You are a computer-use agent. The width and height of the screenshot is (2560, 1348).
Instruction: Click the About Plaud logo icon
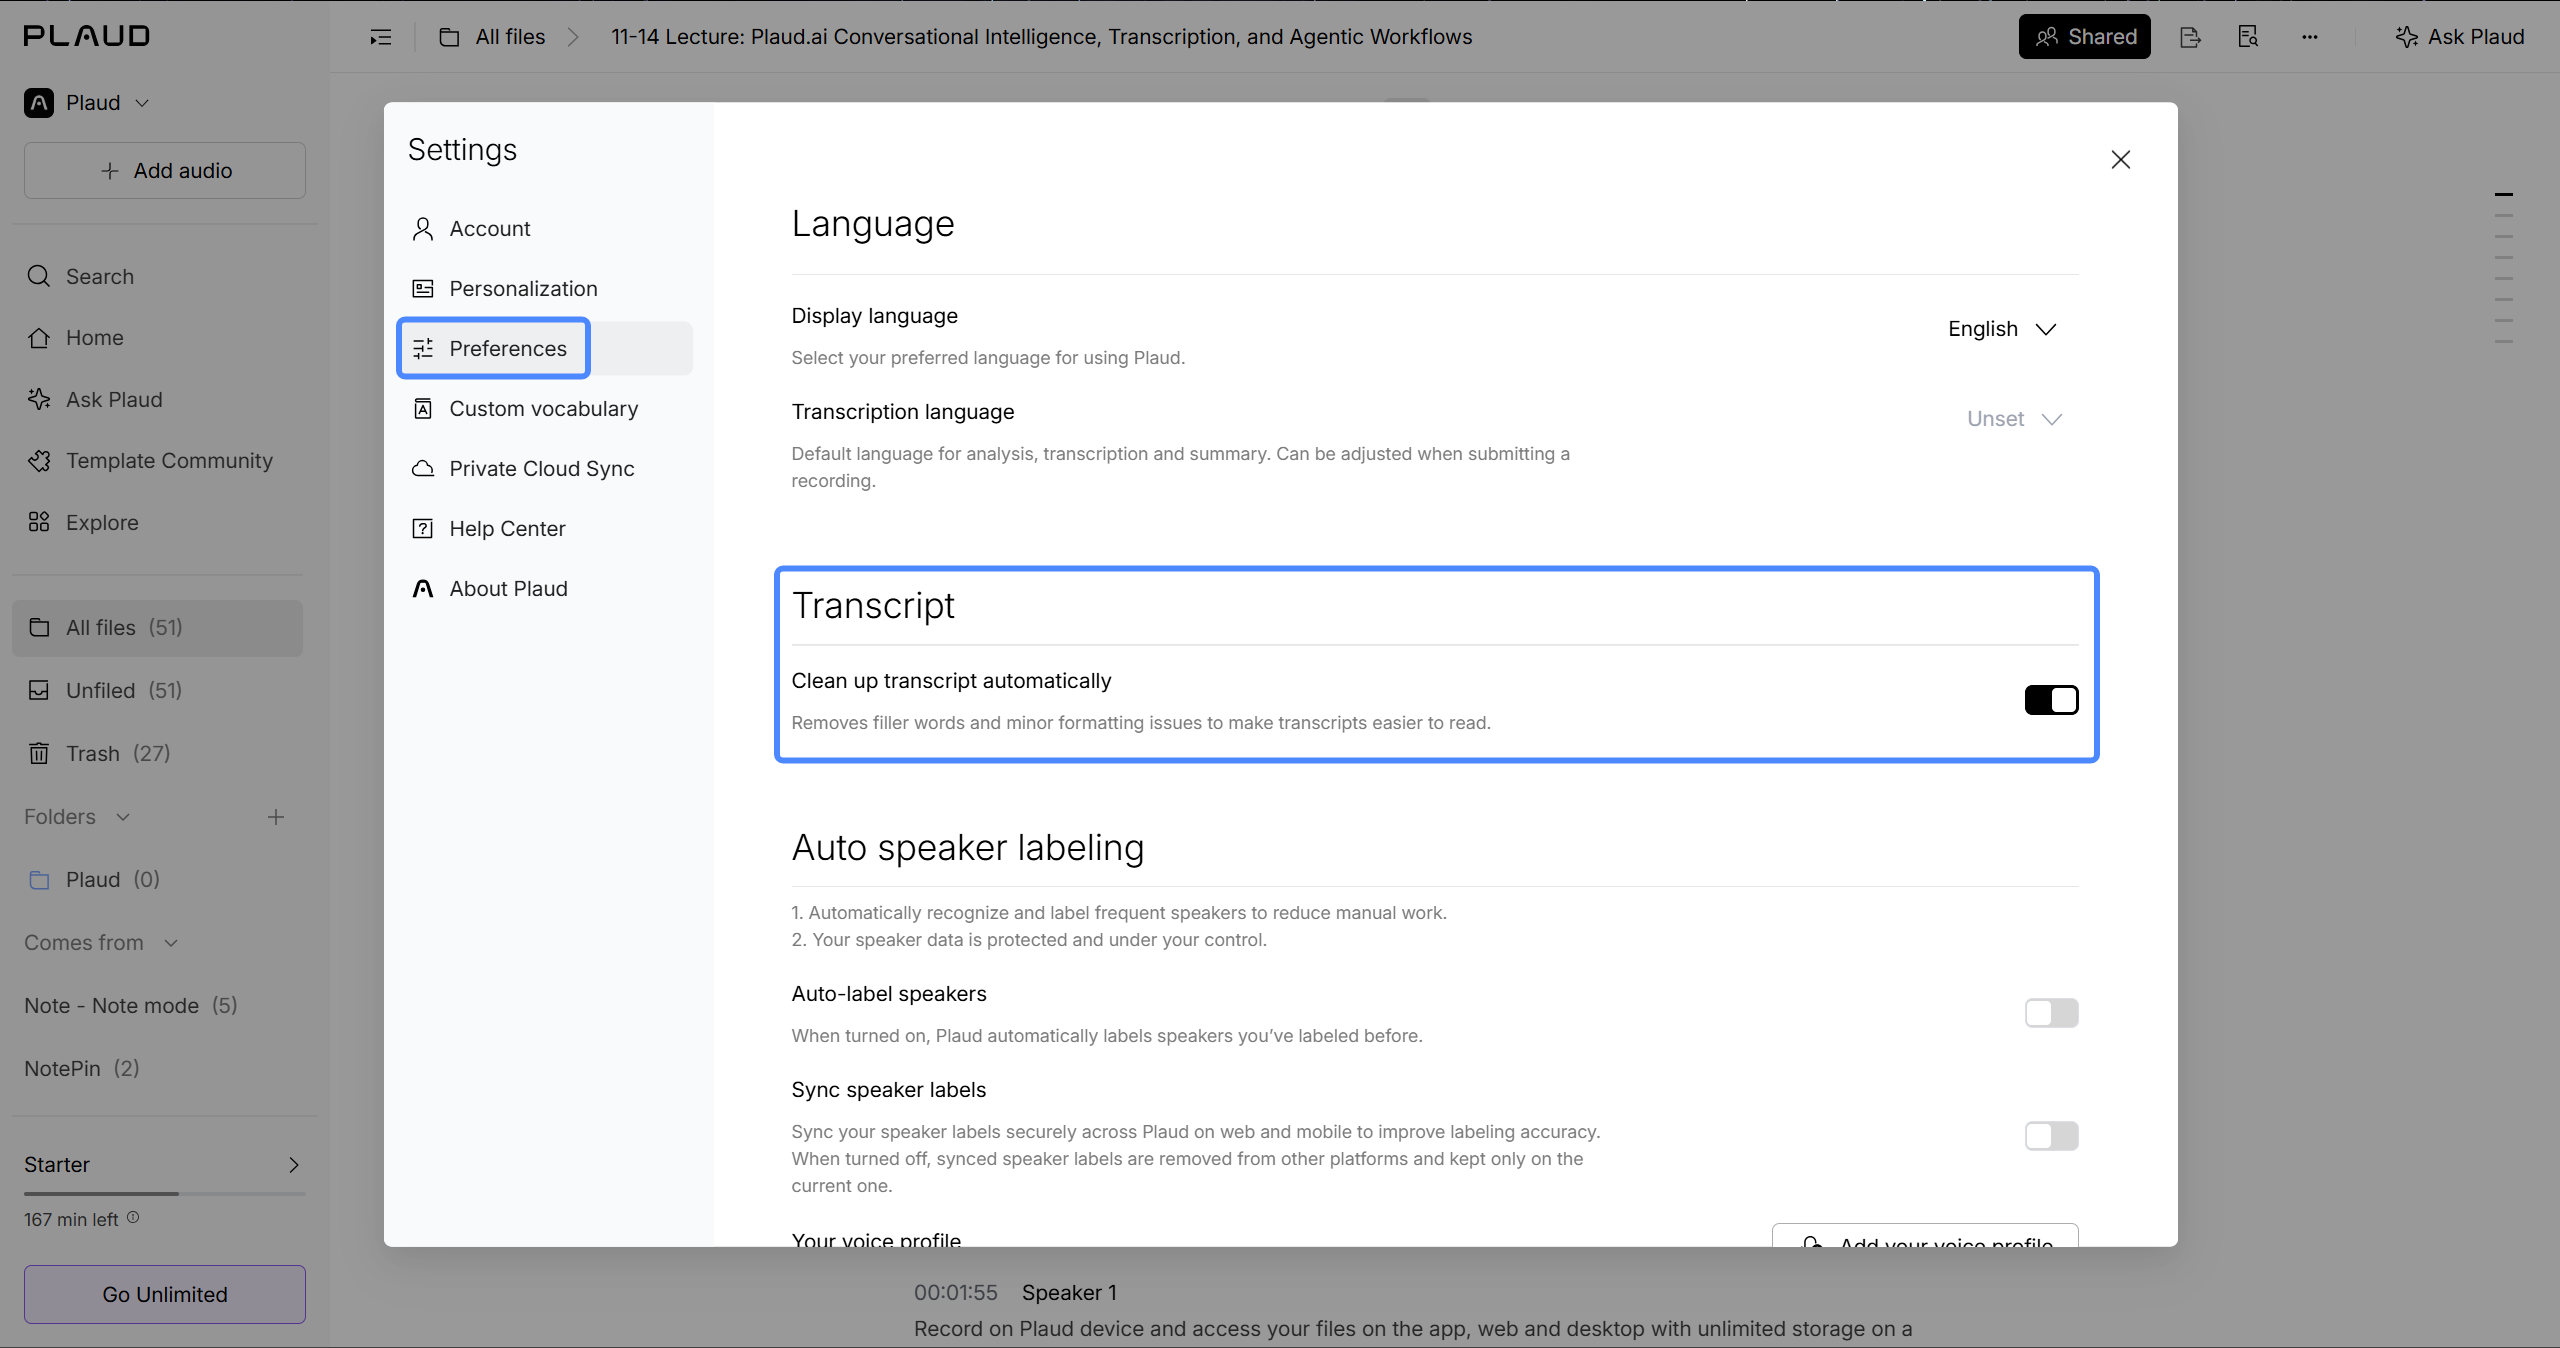423,589
